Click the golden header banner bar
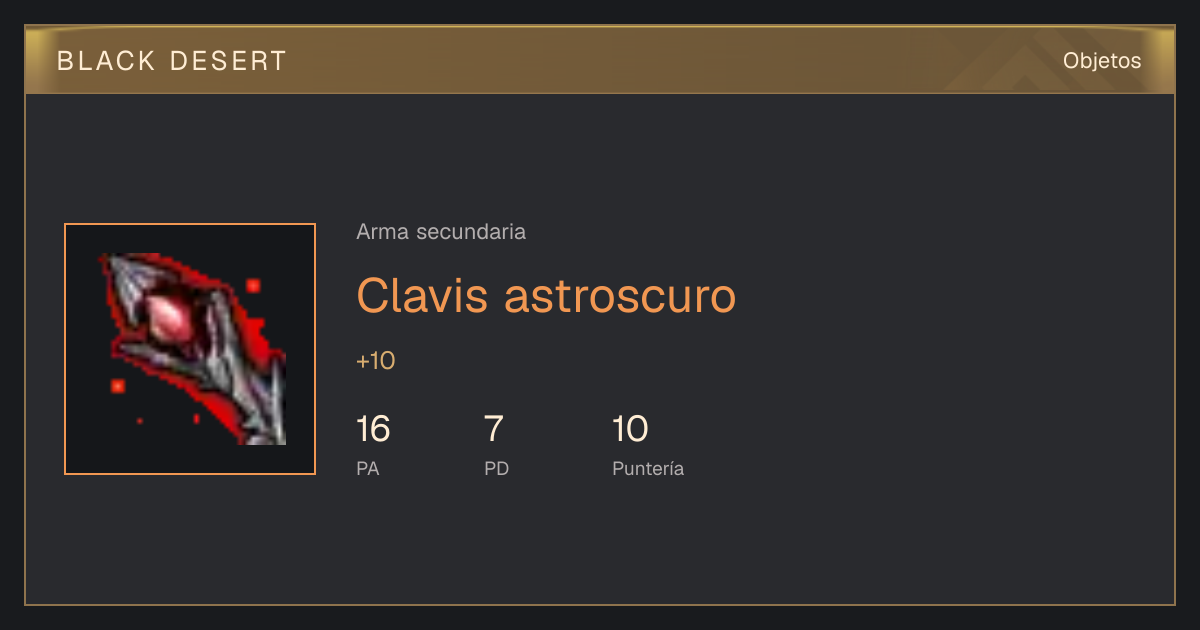Image resolution: width=1200 pixels, height=630 pixels. coord(600,60)
